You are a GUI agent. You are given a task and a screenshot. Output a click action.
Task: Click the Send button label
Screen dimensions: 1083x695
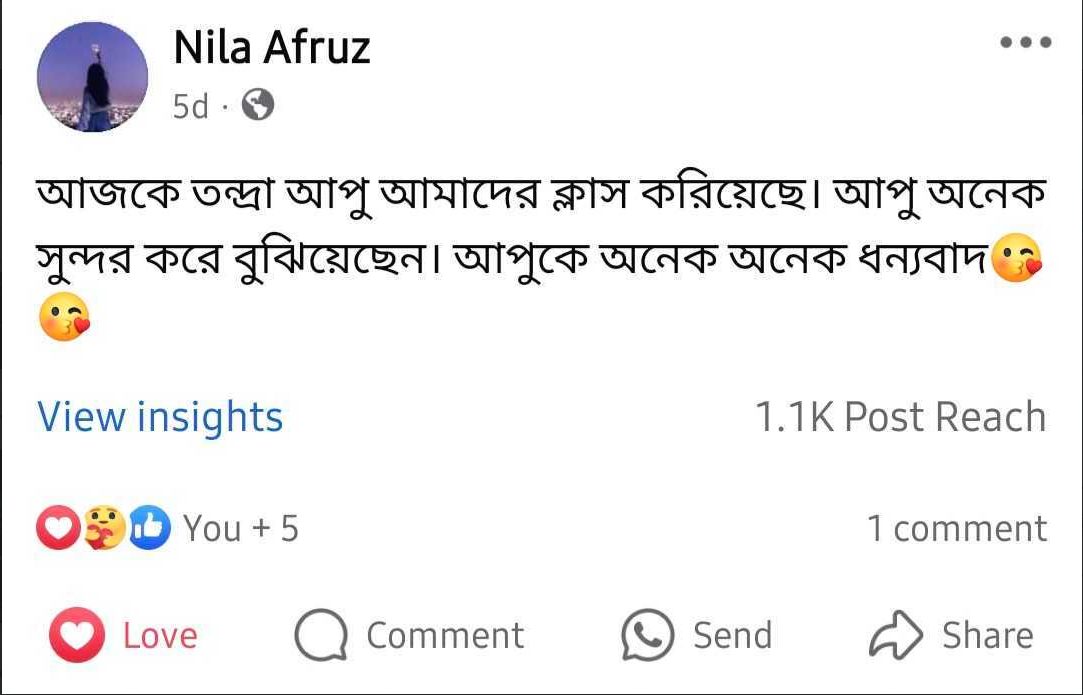[x=733, y=636]
